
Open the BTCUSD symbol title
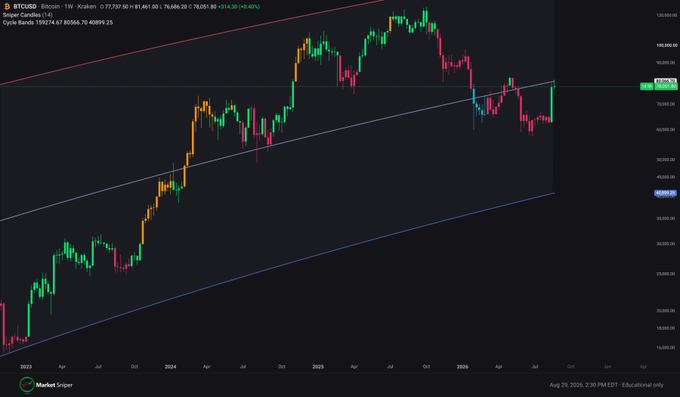click(x=25, y=7)
